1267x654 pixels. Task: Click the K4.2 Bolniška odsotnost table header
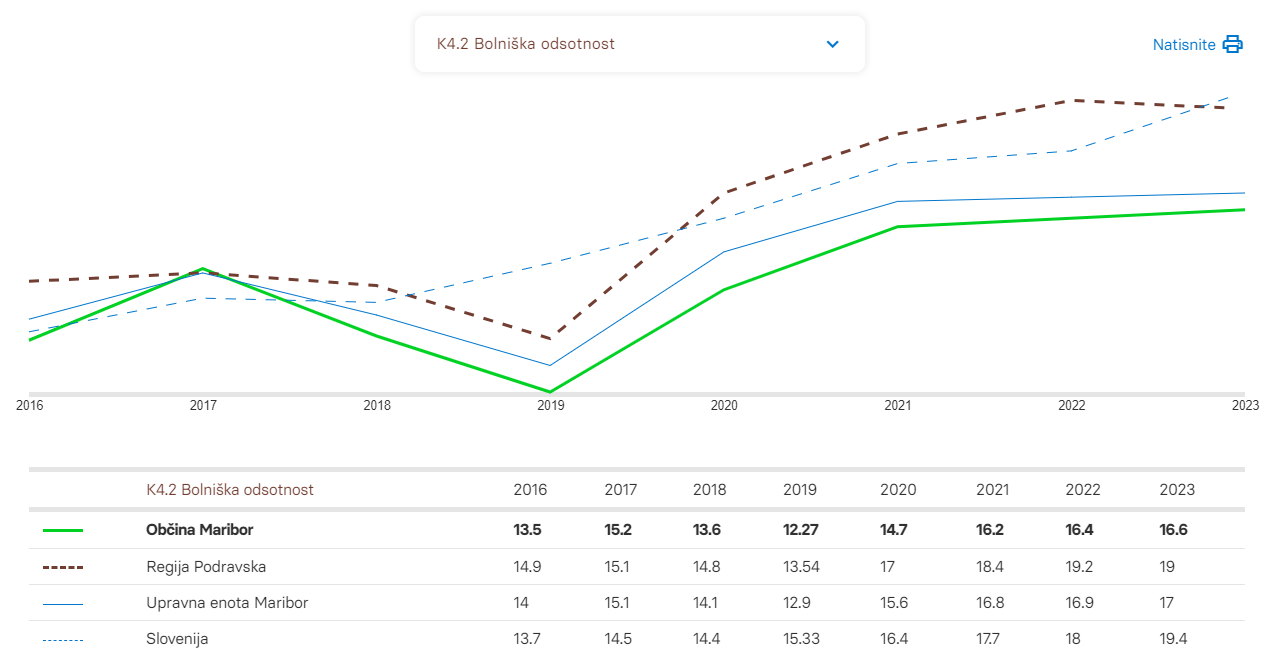click(230, 490)
